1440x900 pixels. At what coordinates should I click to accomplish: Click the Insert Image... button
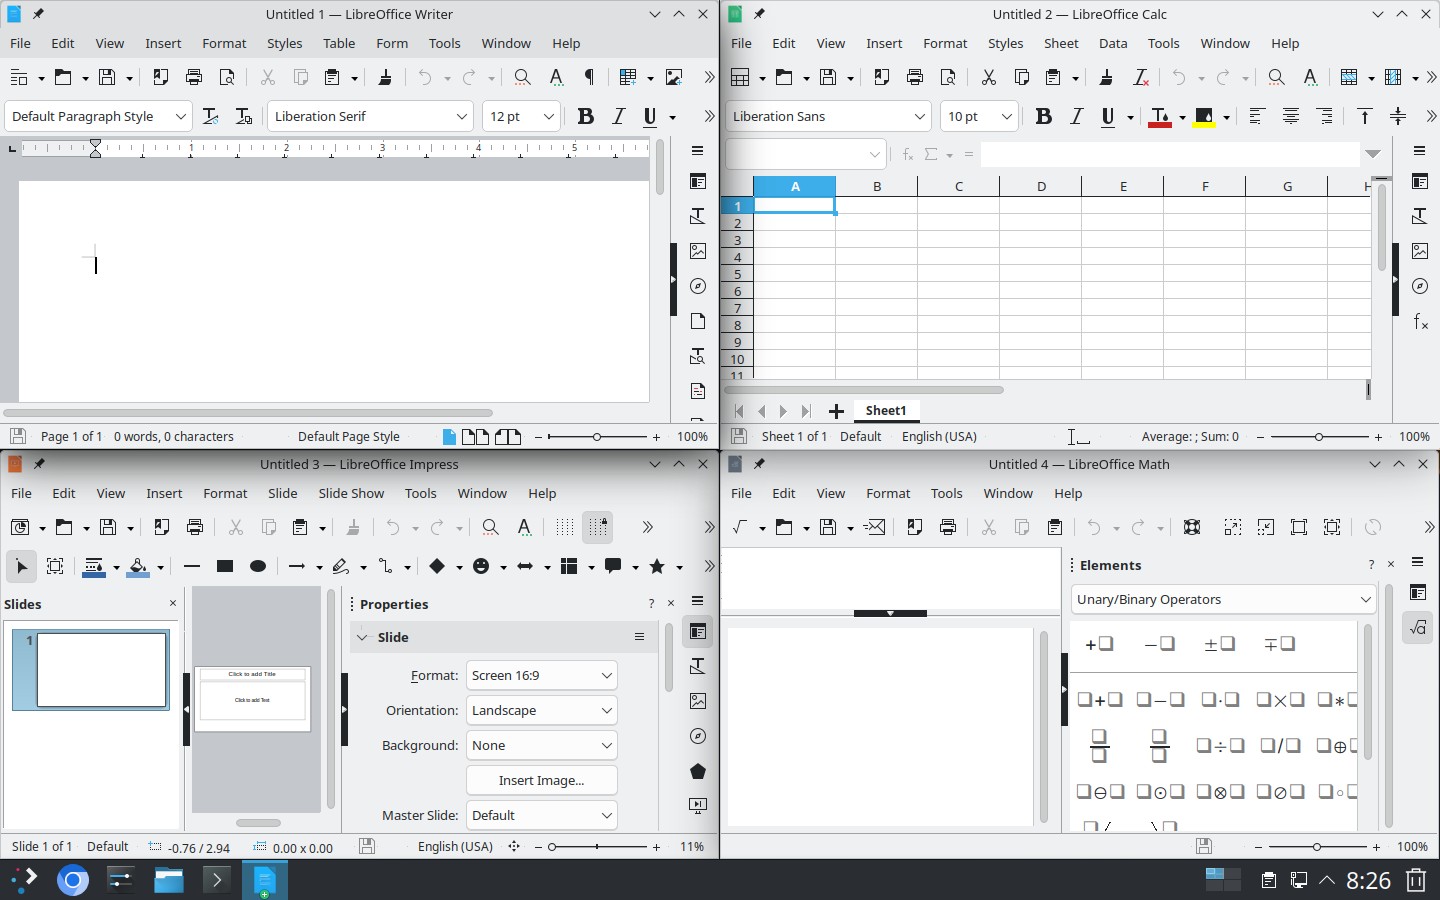click(x=541, y=780)
